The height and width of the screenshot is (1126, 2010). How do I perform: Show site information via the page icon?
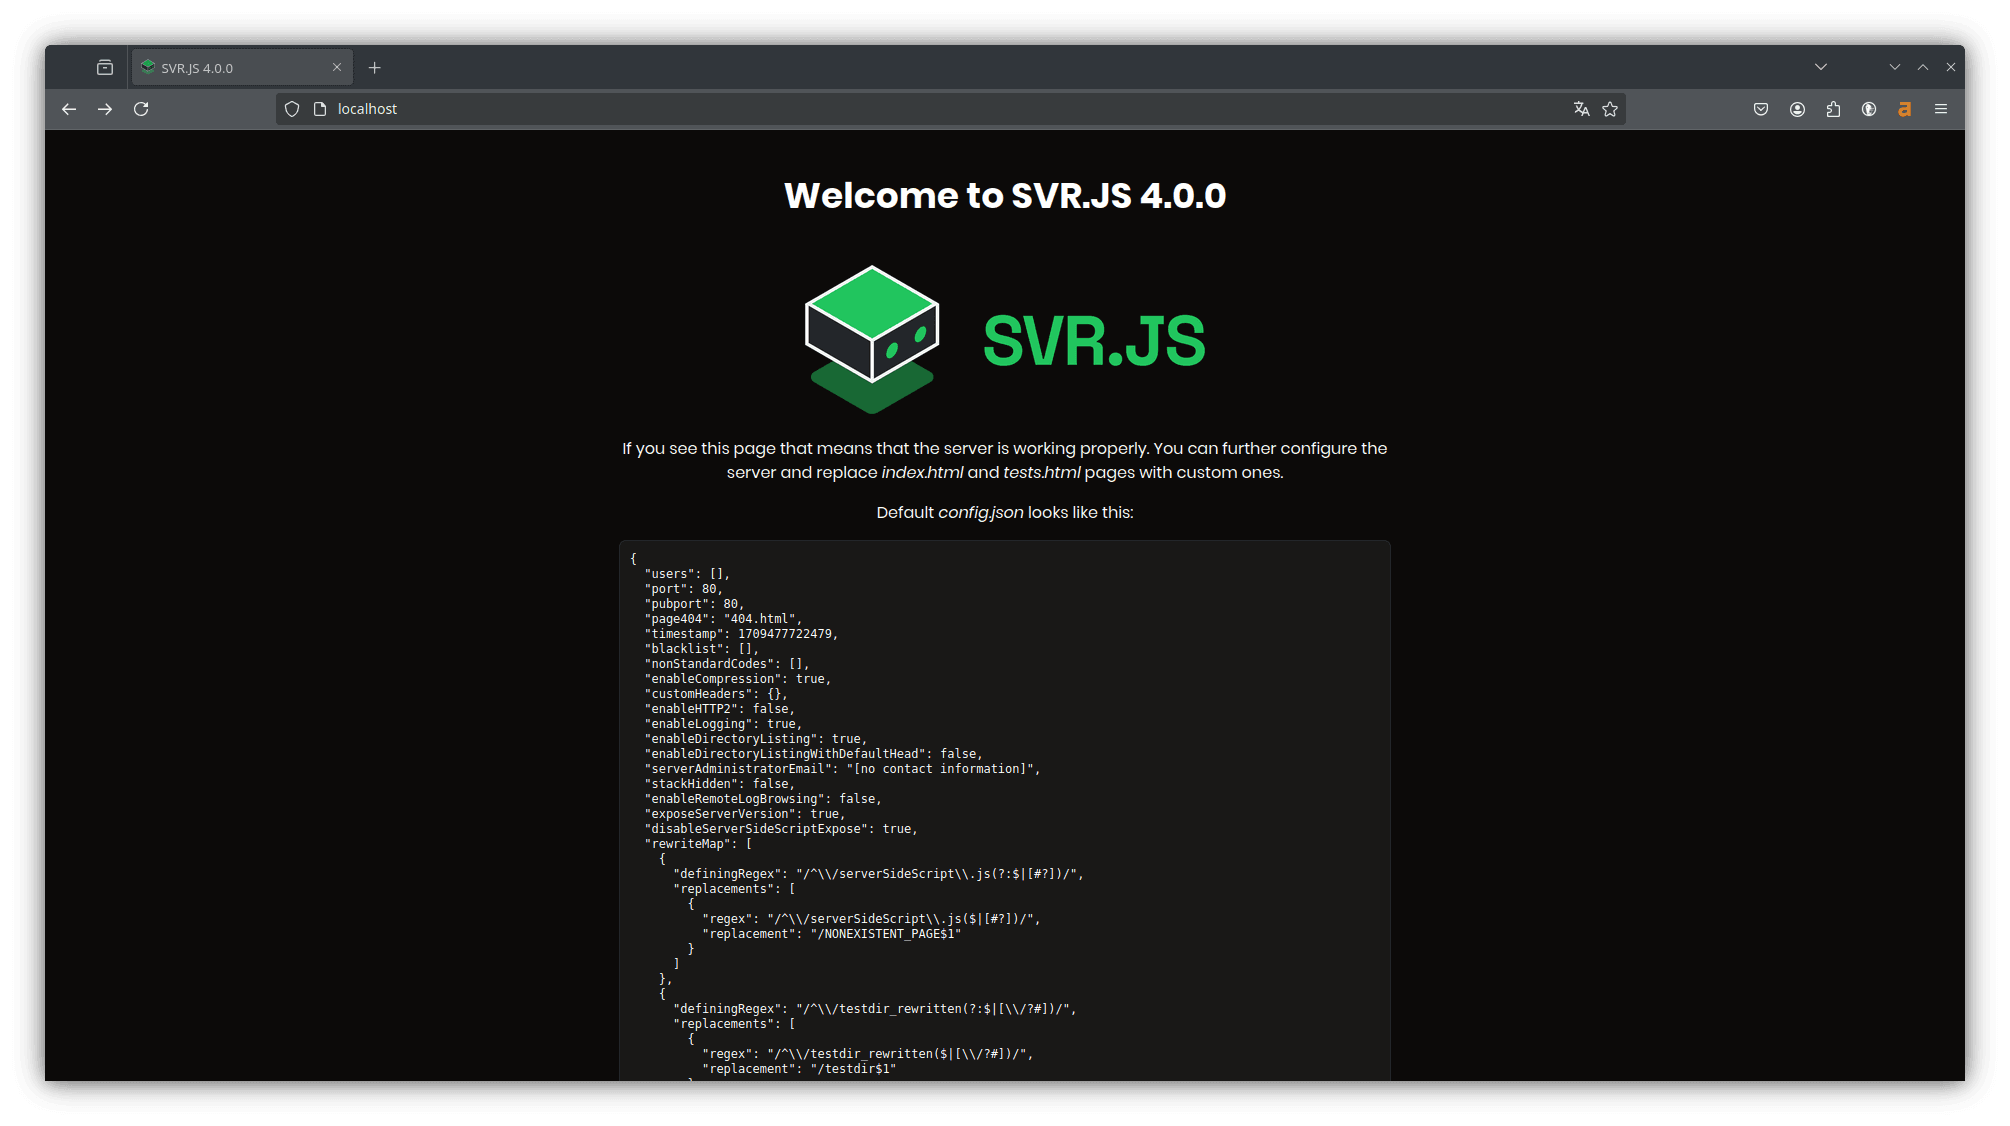pos(320,109)
